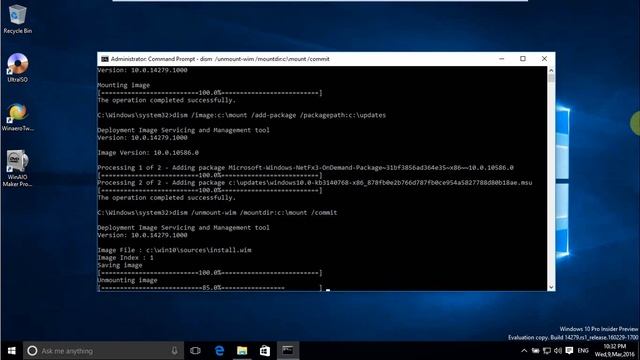
Task: Click the 85.0% unmounting progress bar
Action: coord(210,288)
